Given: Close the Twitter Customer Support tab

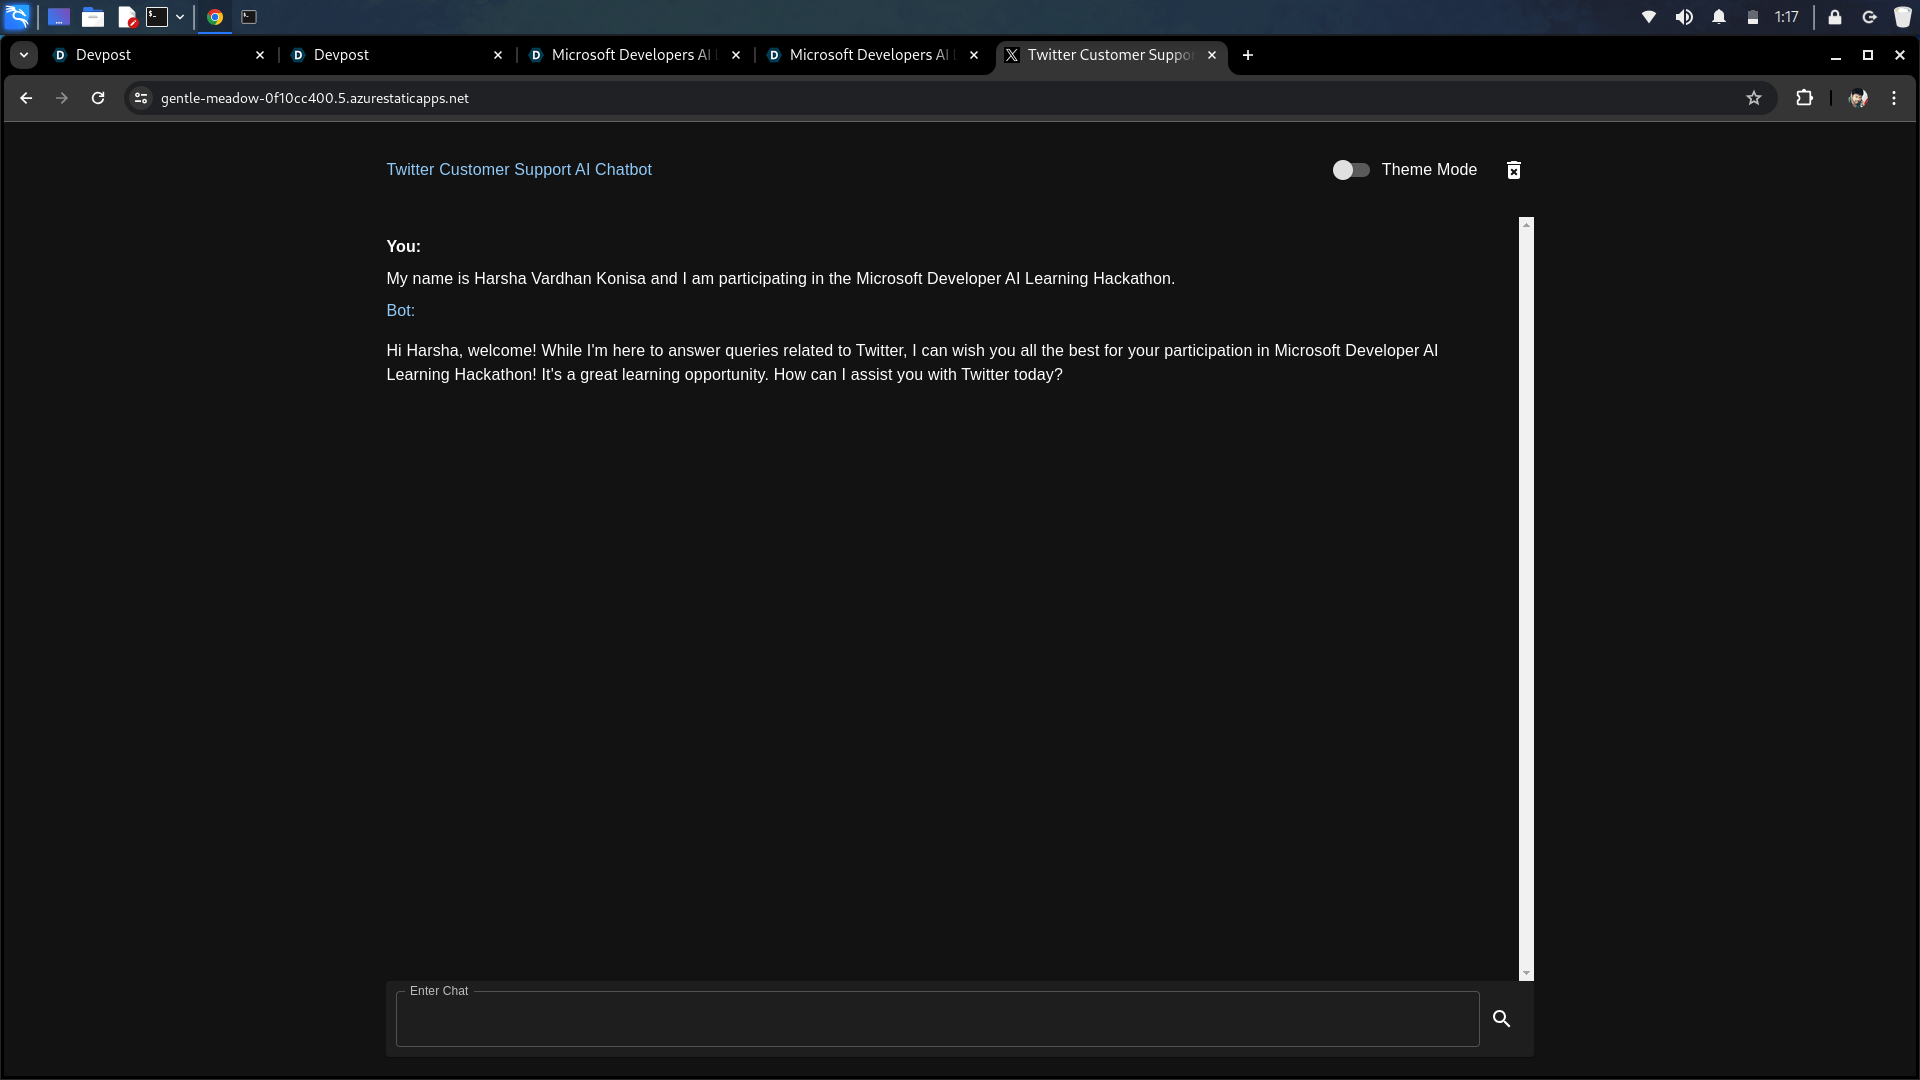Looking at the screenshot, I should click(1212, 55).
